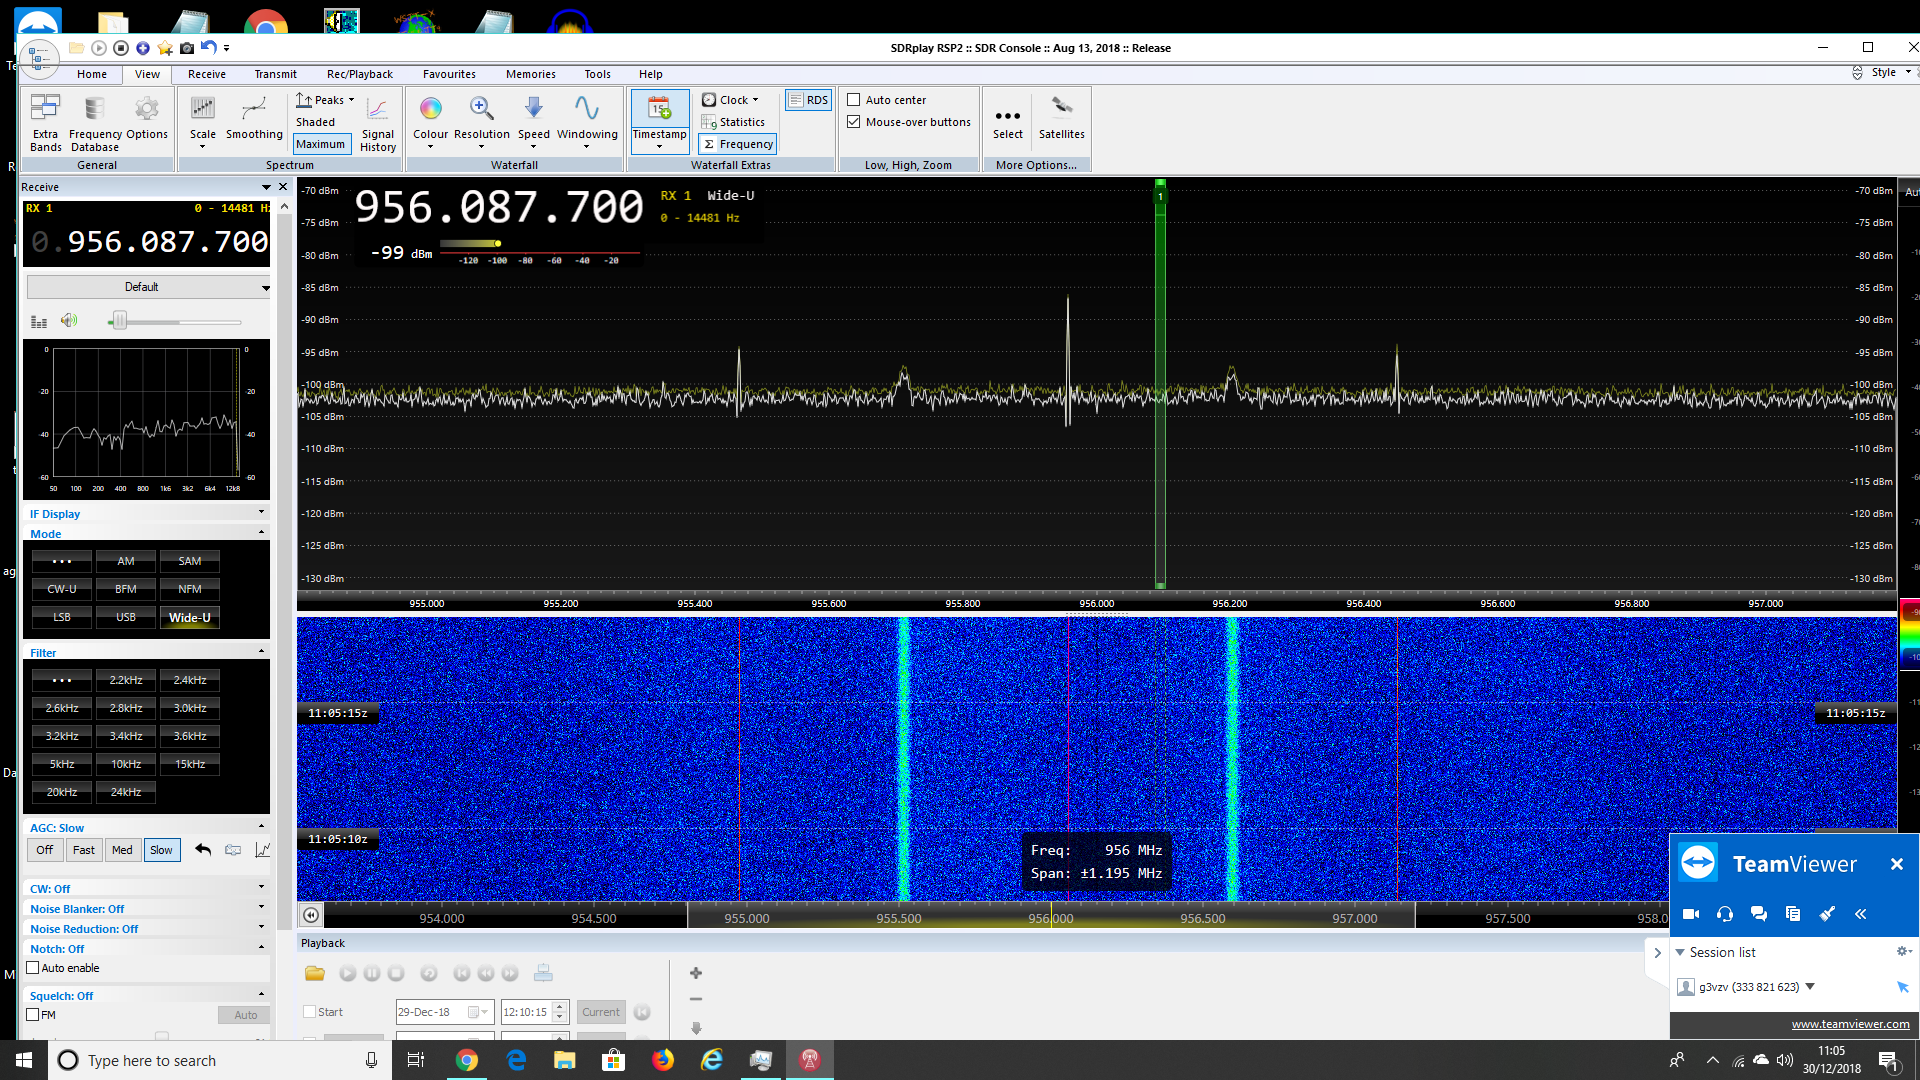Click Chrome icon in taskbar
Viewport: 1920px width, 1080px height.
[467, 1060]
